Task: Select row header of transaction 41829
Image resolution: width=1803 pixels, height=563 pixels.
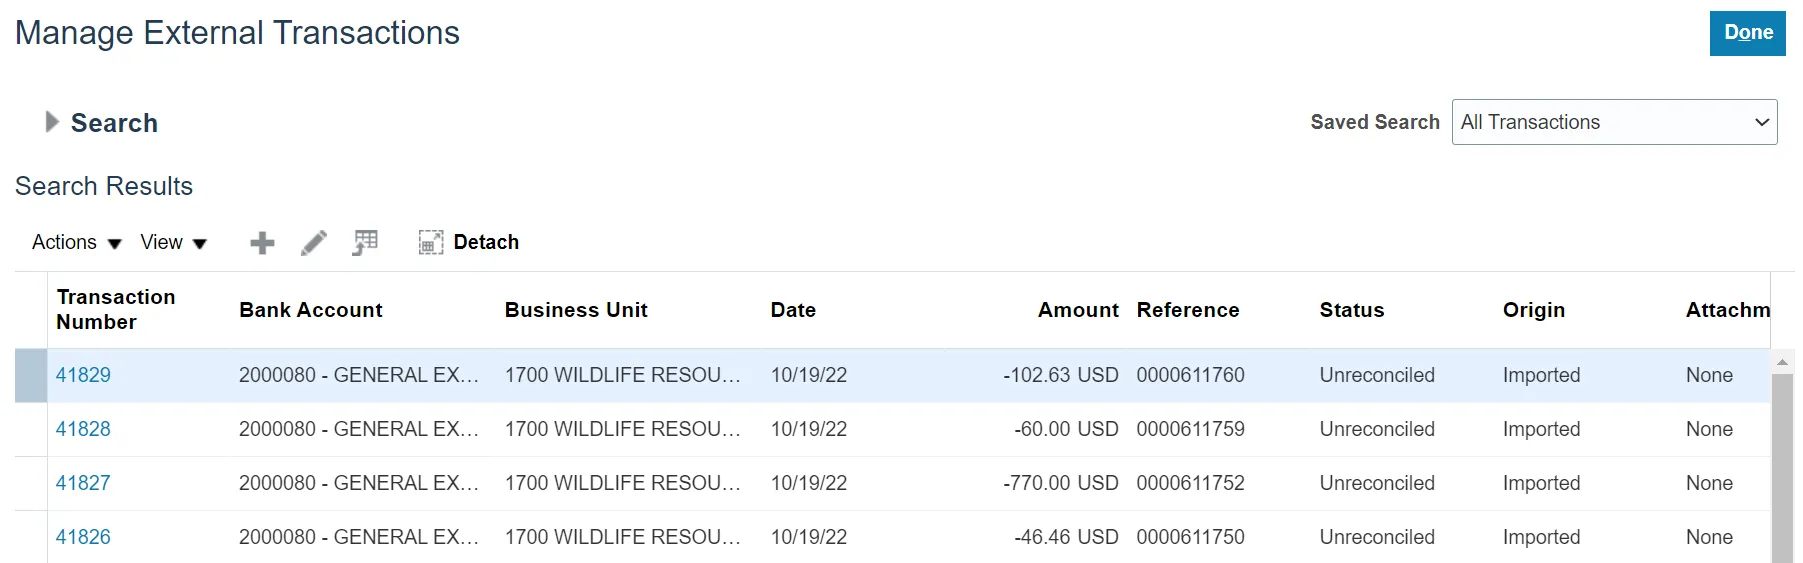Action: click(31, 375)
